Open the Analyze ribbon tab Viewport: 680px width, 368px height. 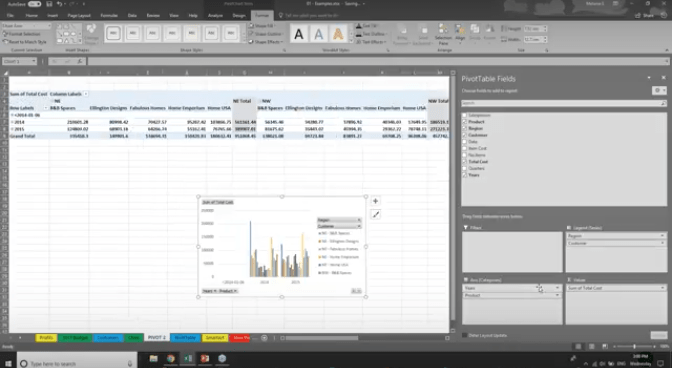[215, 16]
